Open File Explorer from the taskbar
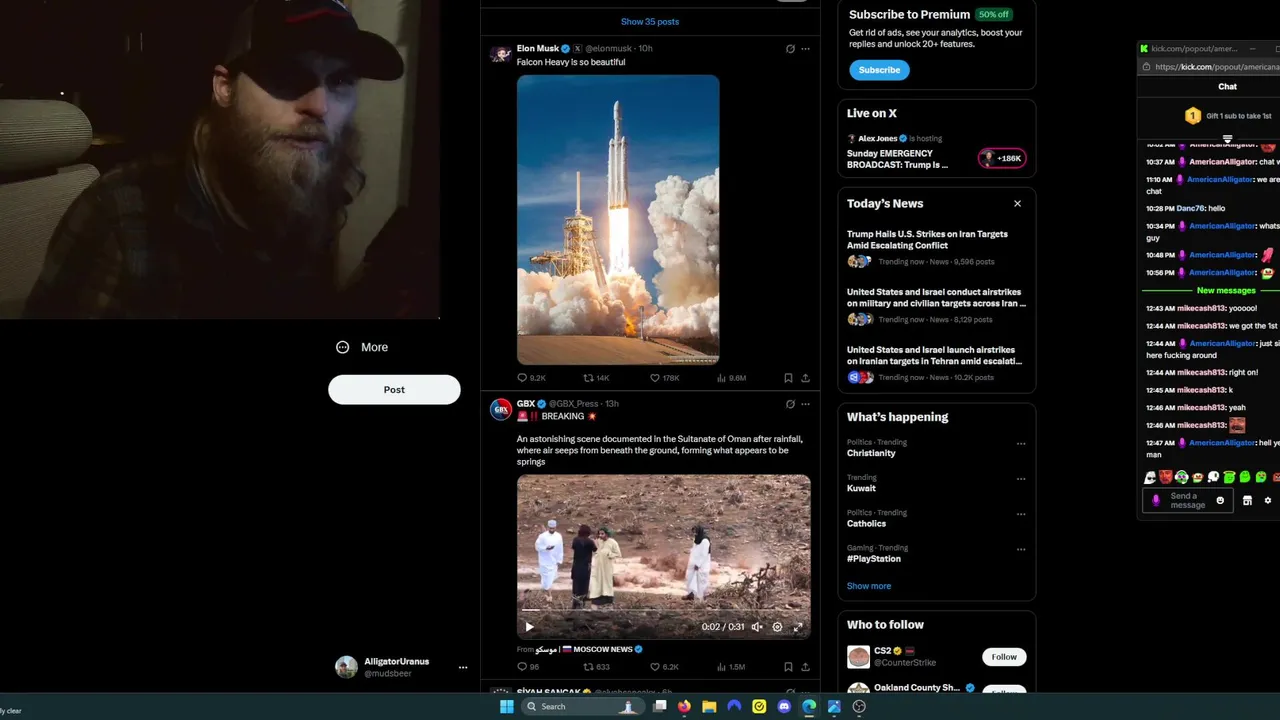This screenshot has height=720, width=1280. click(709, 707)
